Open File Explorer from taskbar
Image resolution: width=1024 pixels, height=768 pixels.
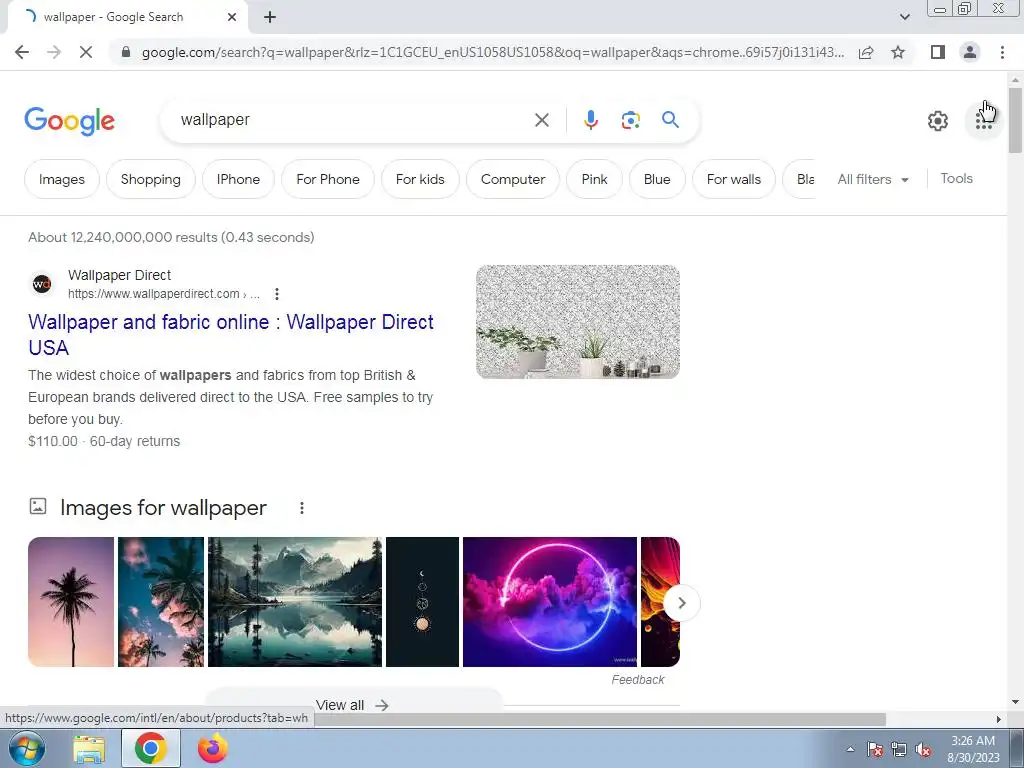coord(89,748)
